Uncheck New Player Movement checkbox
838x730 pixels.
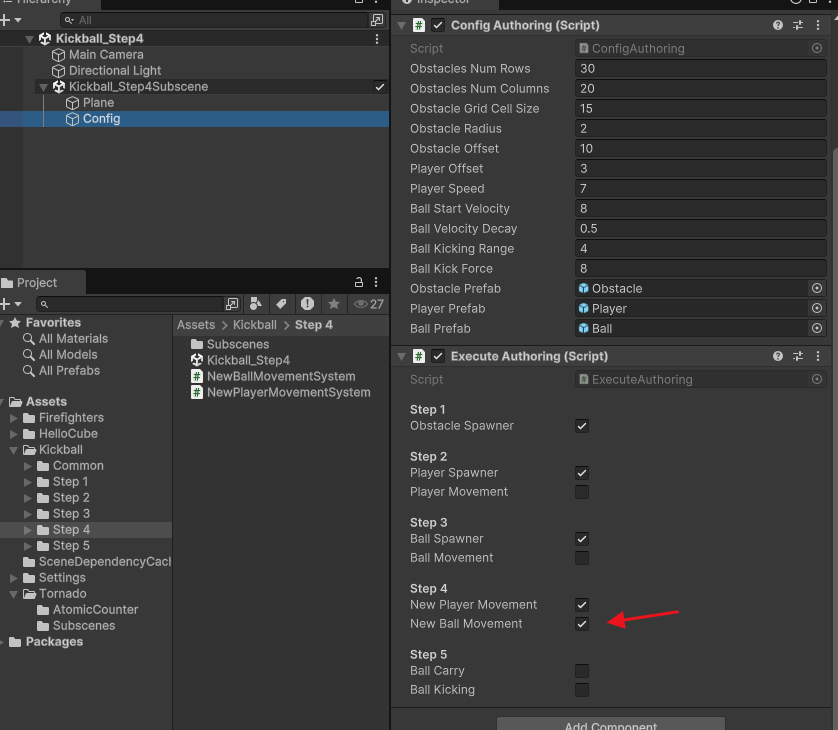(582, 605)
